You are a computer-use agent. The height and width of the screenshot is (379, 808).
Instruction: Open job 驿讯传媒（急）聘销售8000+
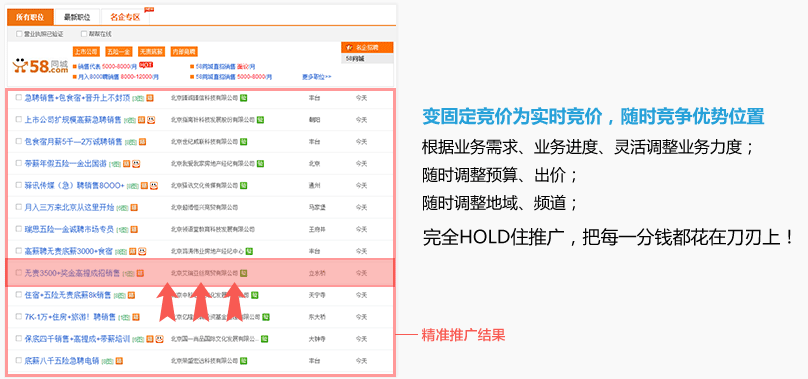click(x=74, y=185)
